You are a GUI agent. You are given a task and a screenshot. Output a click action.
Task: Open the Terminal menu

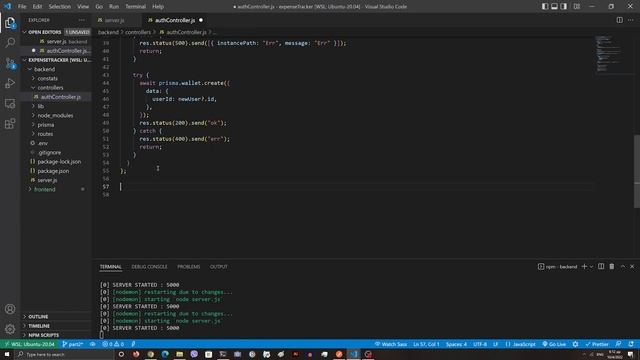[136, 7]
